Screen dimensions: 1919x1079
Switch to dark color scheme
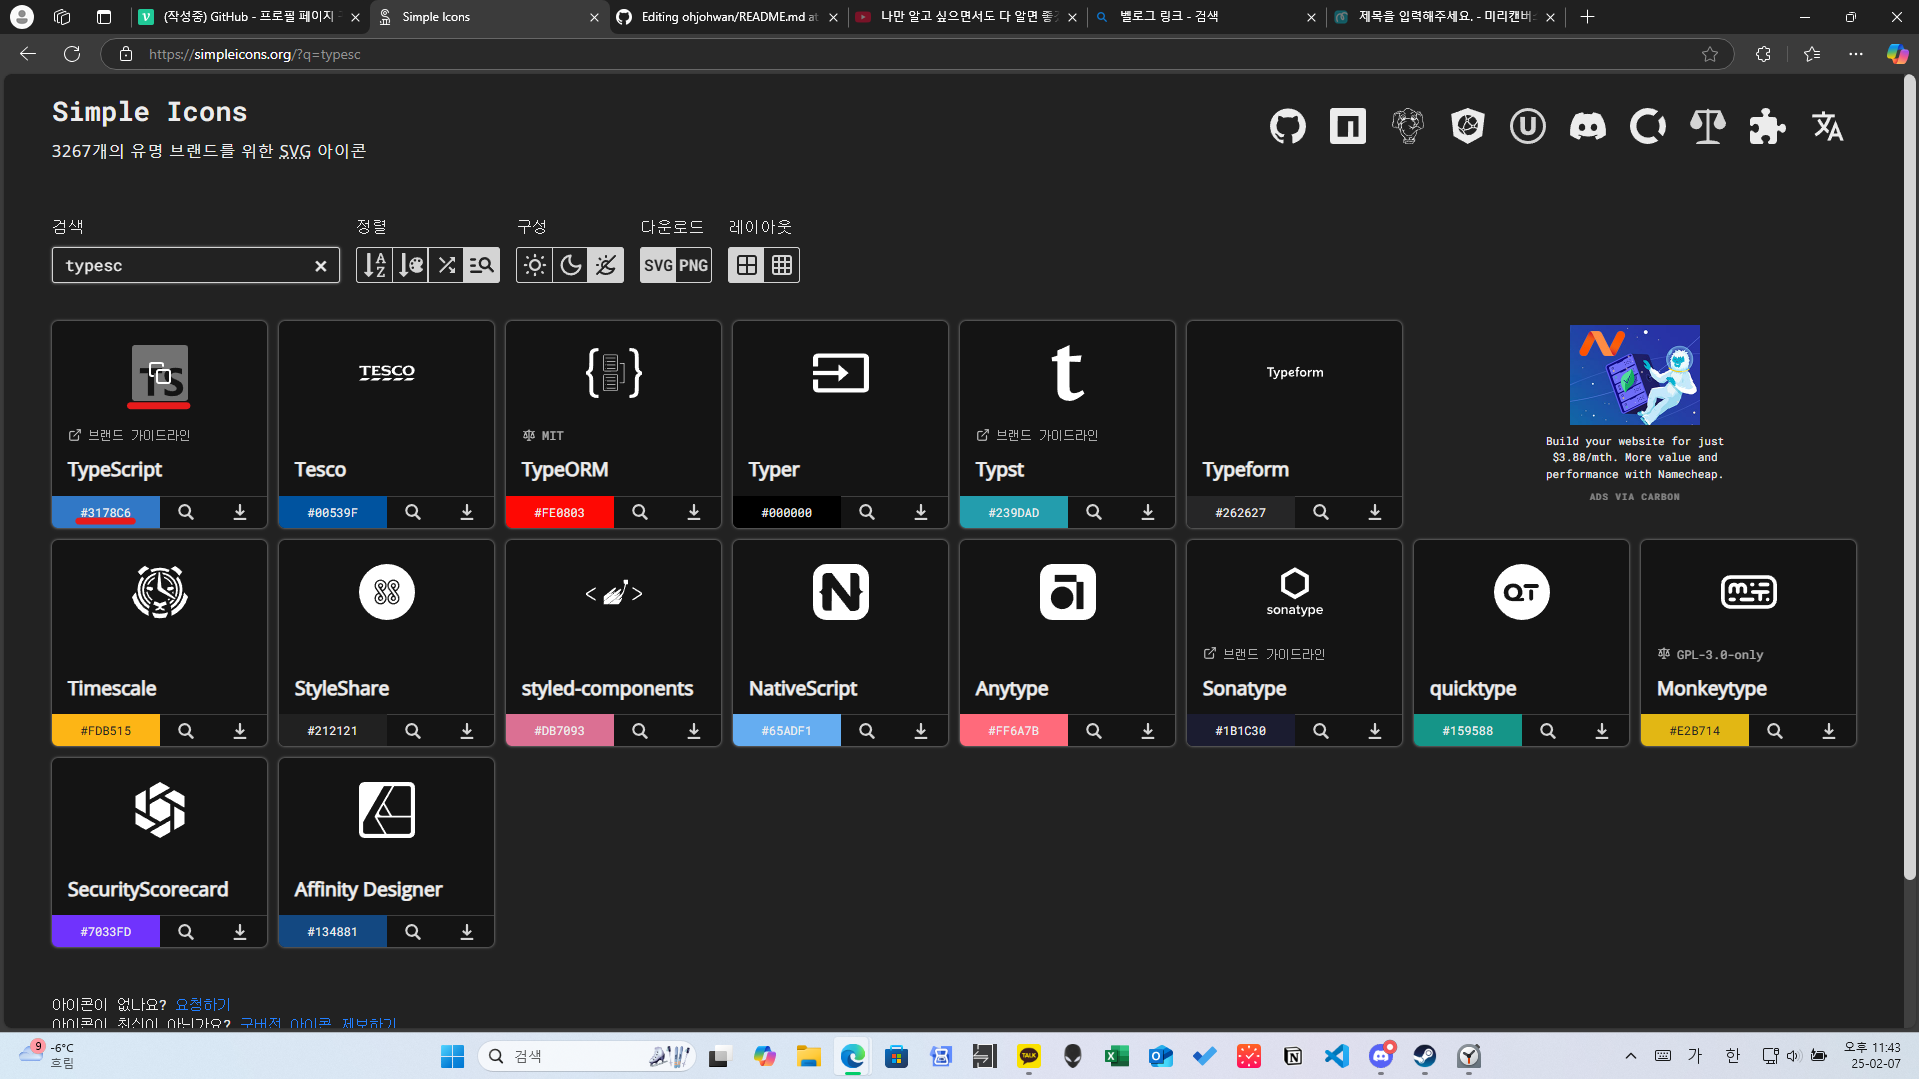pyautogui.click(x=570, y=265)
